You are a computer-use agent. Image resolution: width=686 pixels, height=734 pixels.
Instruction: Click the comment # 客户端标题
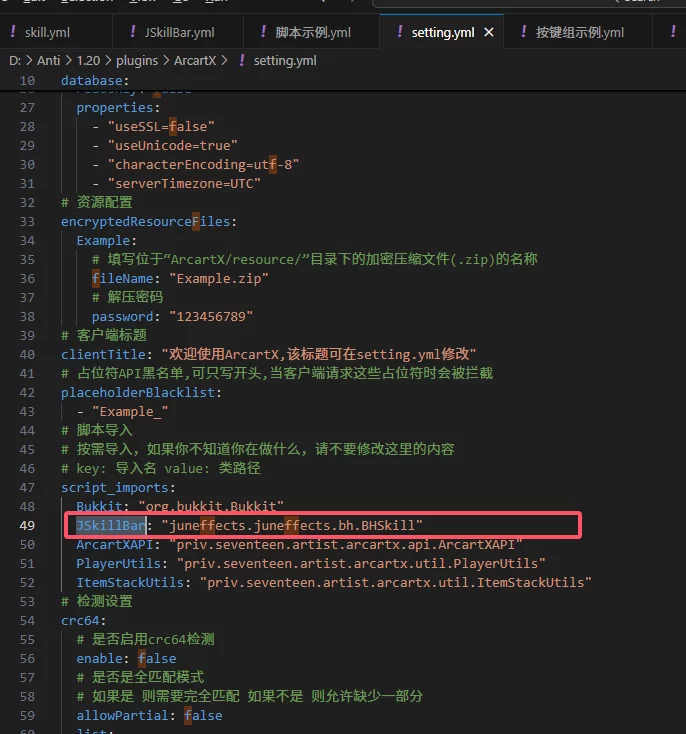tap(103, 335)
